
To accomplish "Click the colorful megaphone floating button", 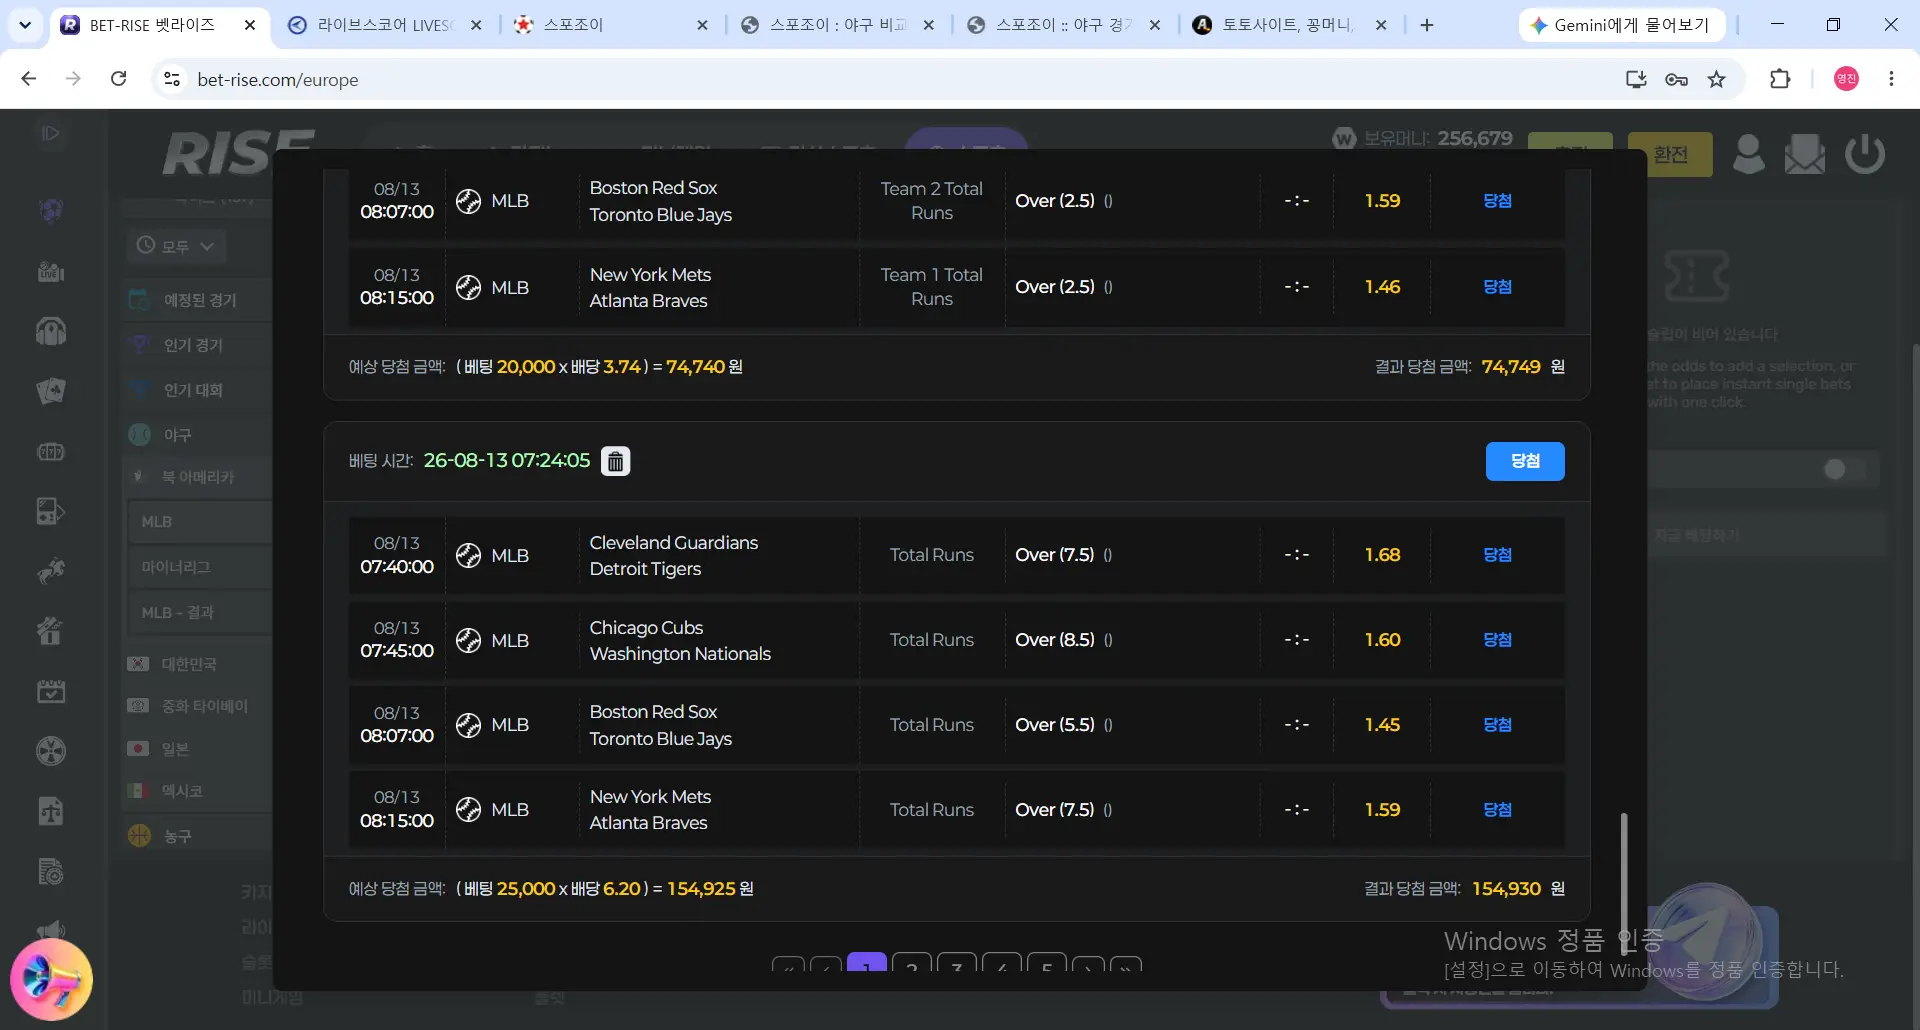I will click(x=51, y=979).
